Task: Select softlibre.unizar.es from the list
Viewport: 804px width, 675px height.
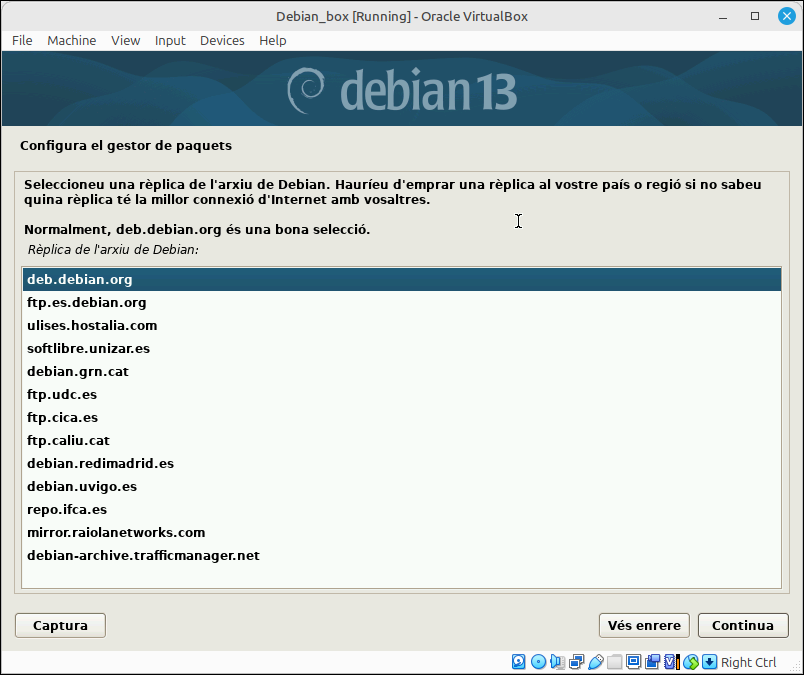Action: pos(401,349)
